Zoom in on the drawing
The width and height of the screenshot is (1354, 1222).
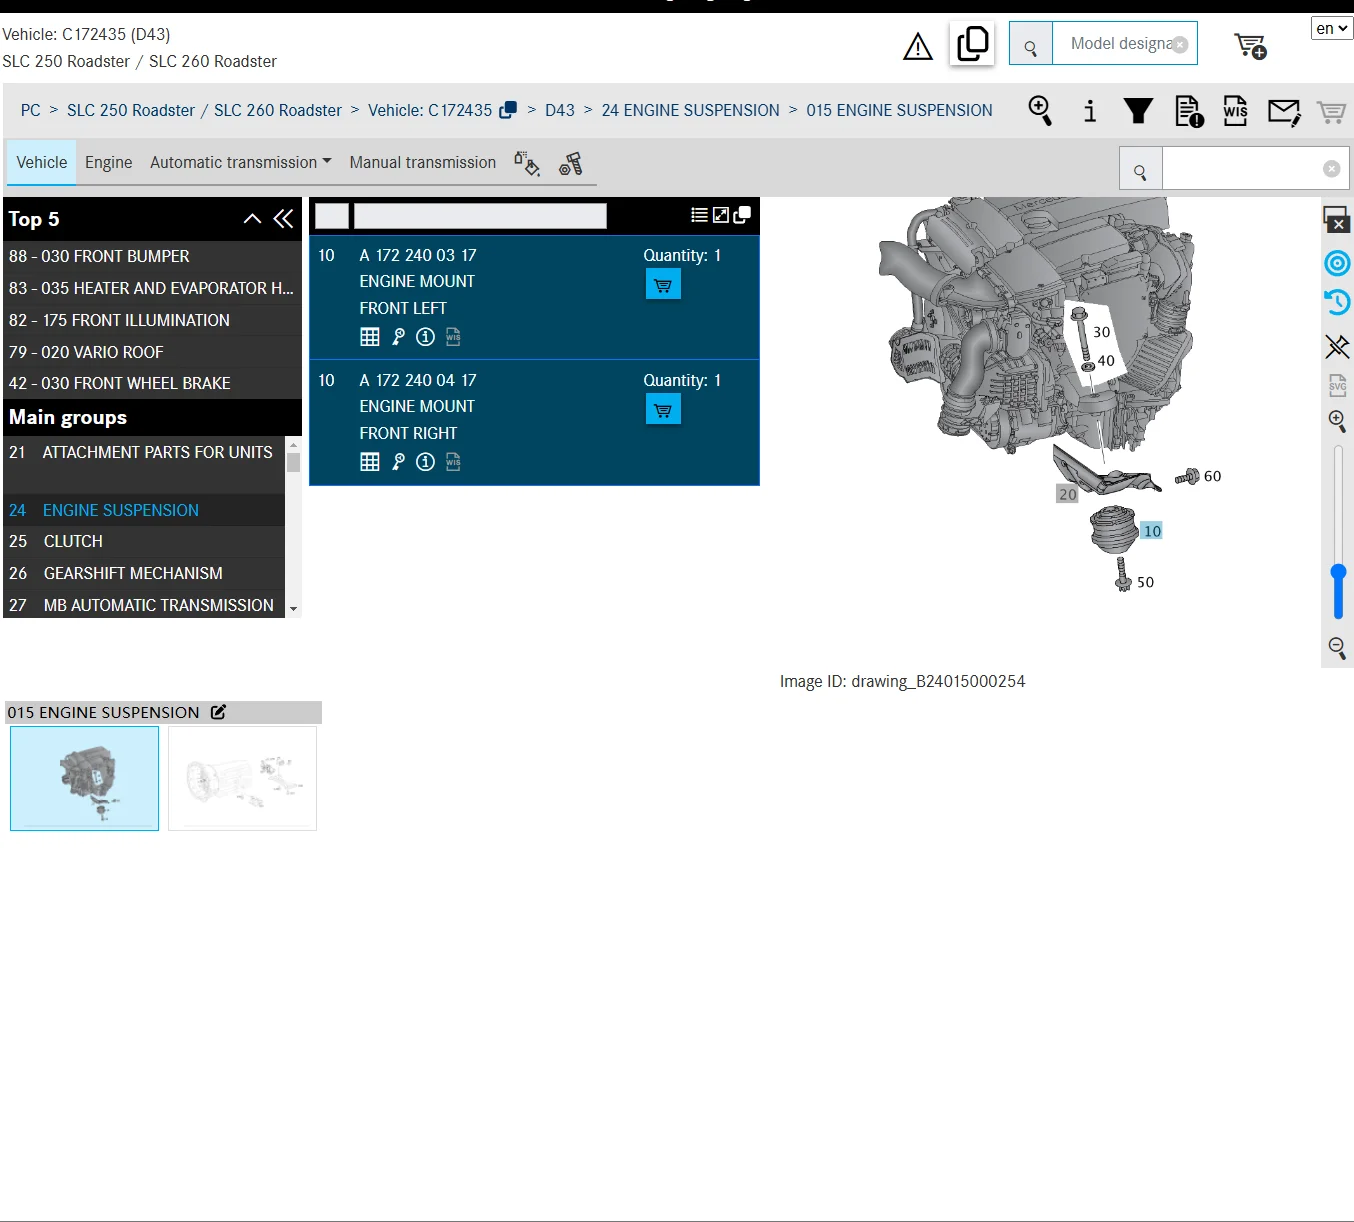pyautogui.click(x=1337, y=421)
